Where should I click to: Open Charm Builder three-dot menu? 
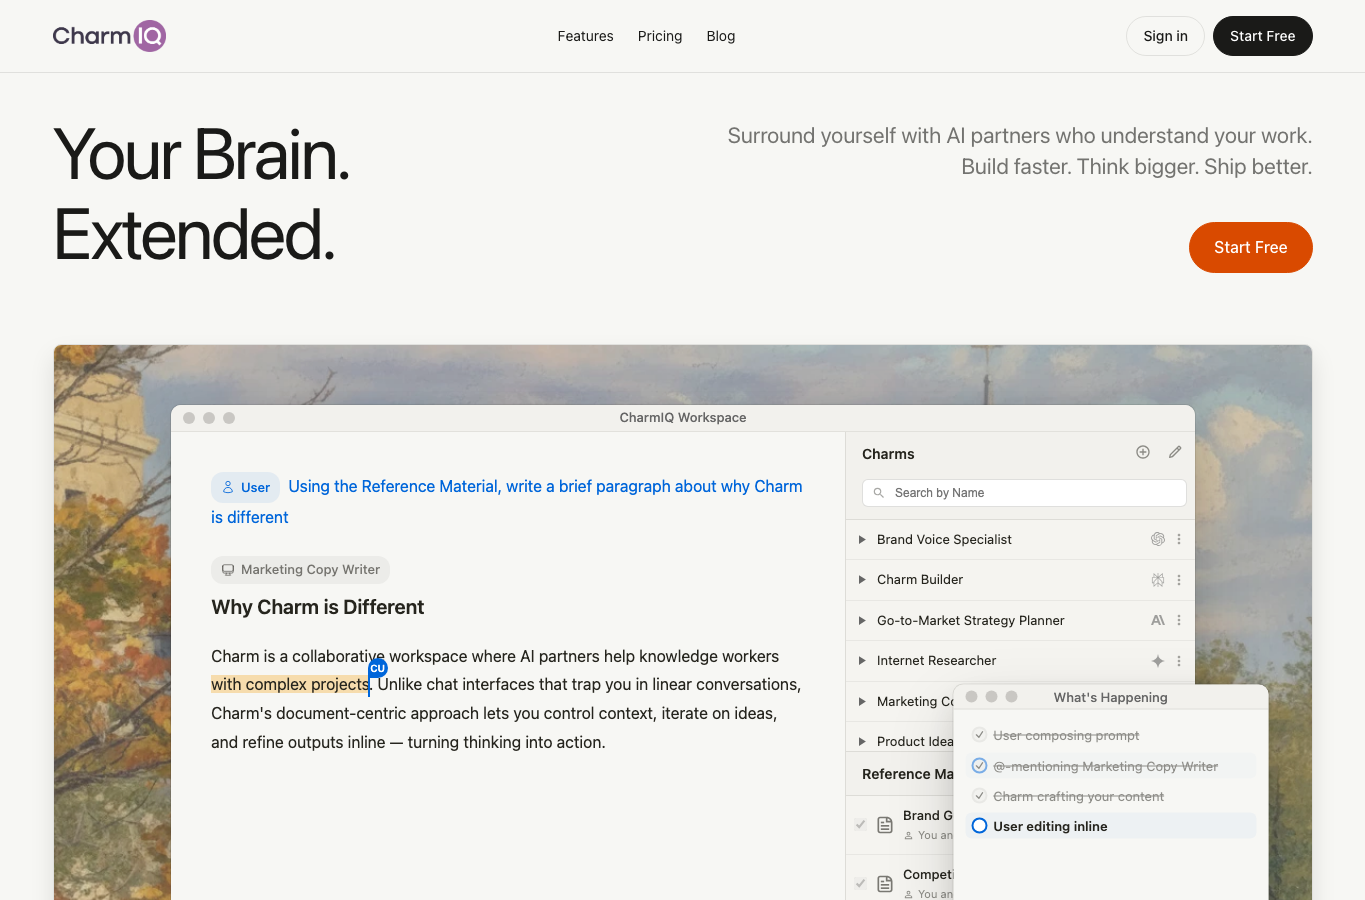tap(1179, 580)
